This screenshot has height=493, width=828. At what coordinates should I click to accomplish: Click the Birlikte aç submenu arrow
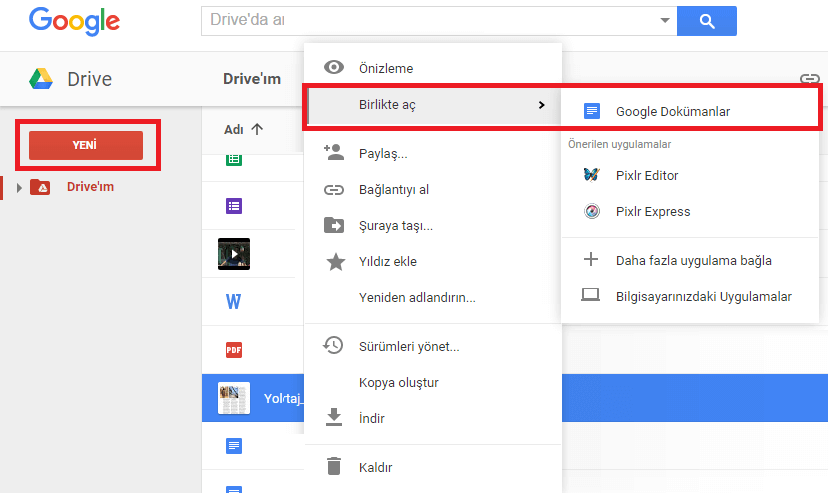click(541, 105)
